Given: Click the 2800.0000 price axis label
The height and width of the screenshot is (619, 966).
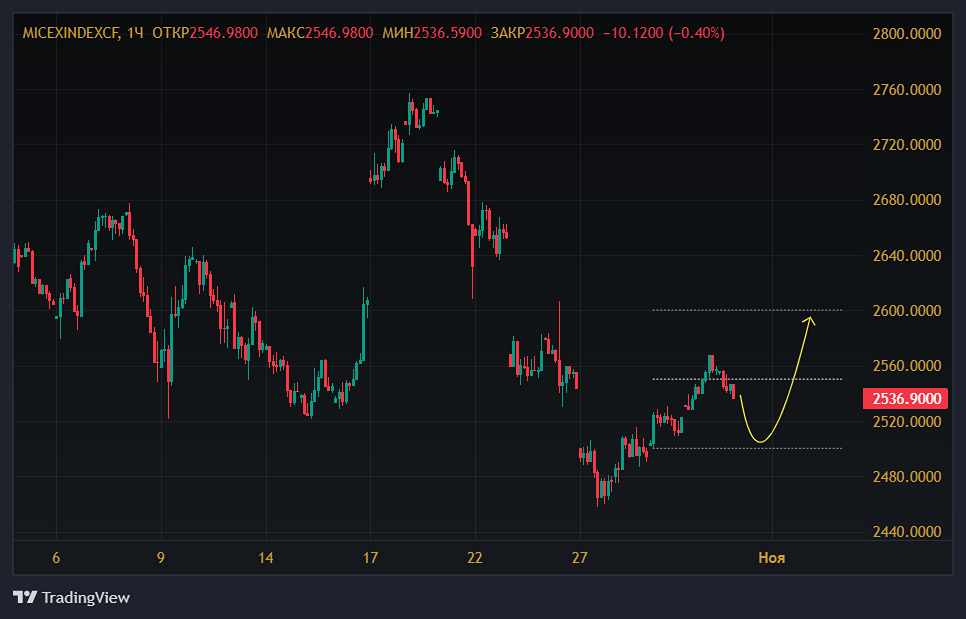Looking at the screenshot, I should pyautogui.click(x=907, y=34).
